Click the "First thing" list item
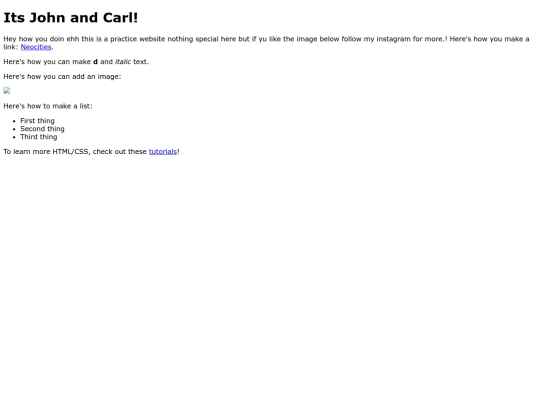The height and width of the screenshot is (405, 540). [37, 121]
